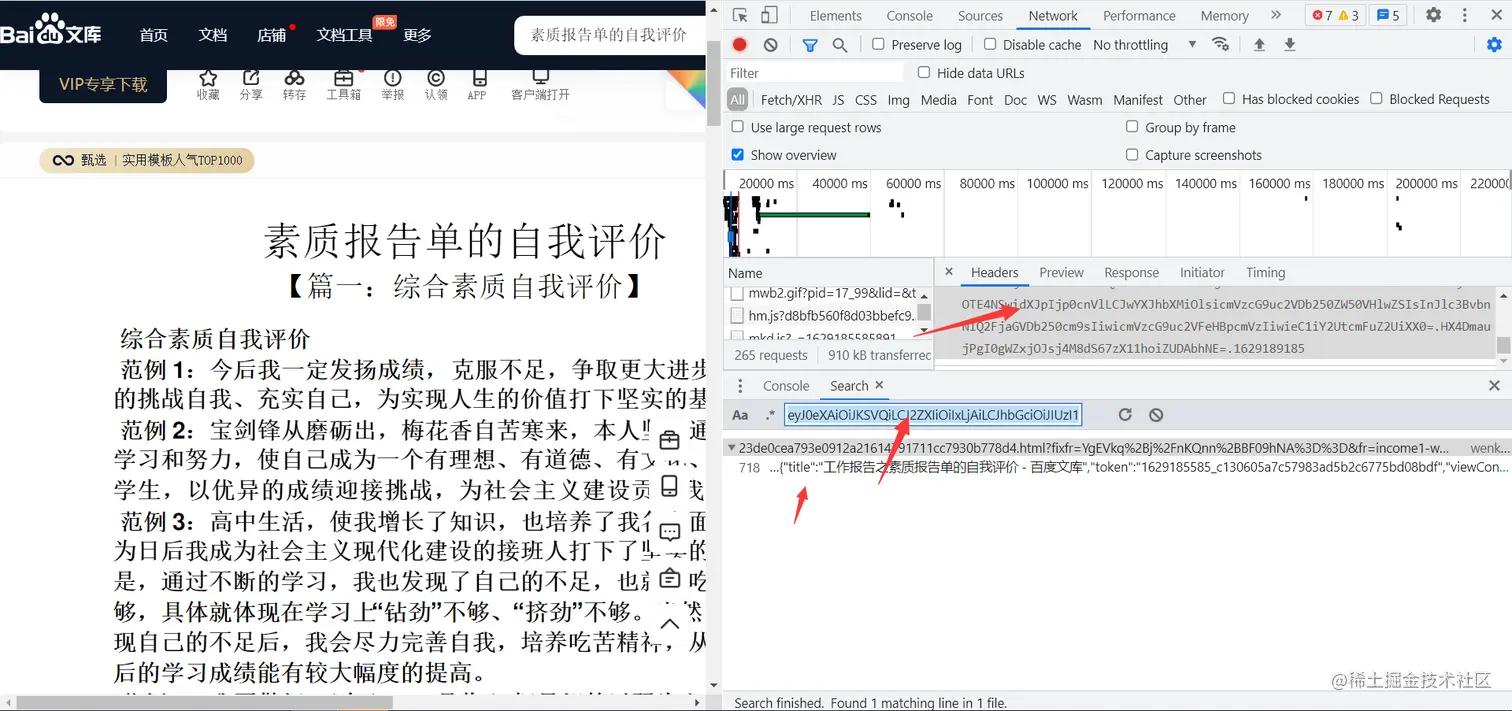Stop recording network log red button
This screenshot has height=711, width=1512.
tap(740, 45)
